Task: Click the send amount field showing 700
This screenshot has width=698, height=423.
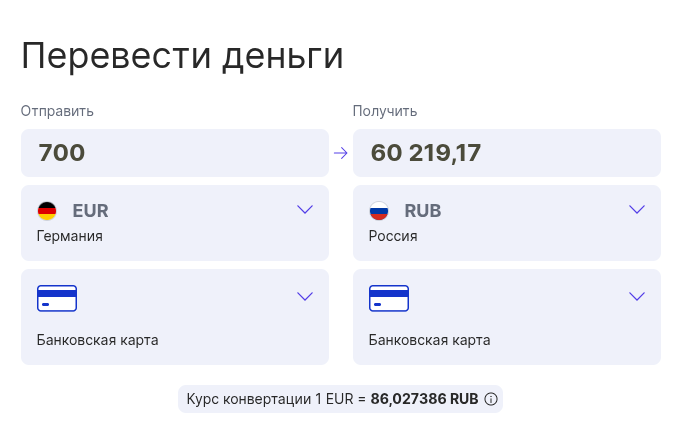Action: (x=175, y=153)
